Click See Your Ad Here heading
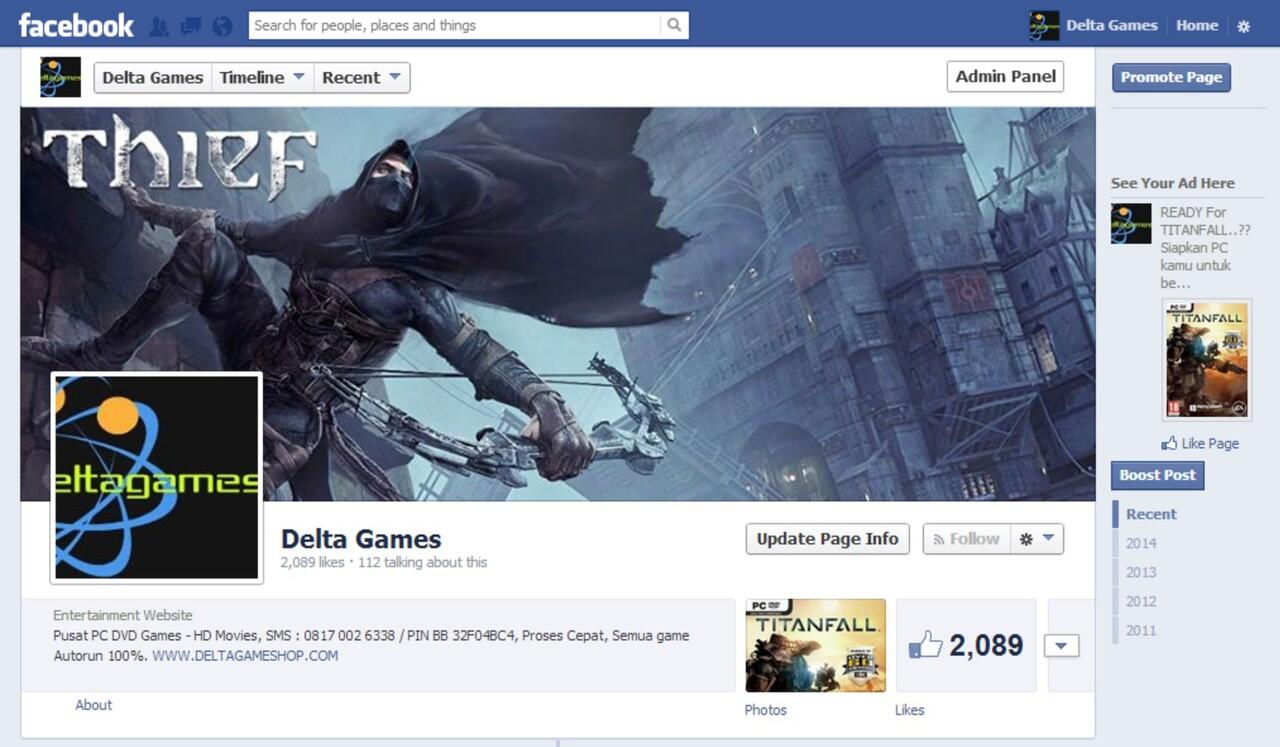This screenshot has height=747, width=1280. tap(1172, 183)
